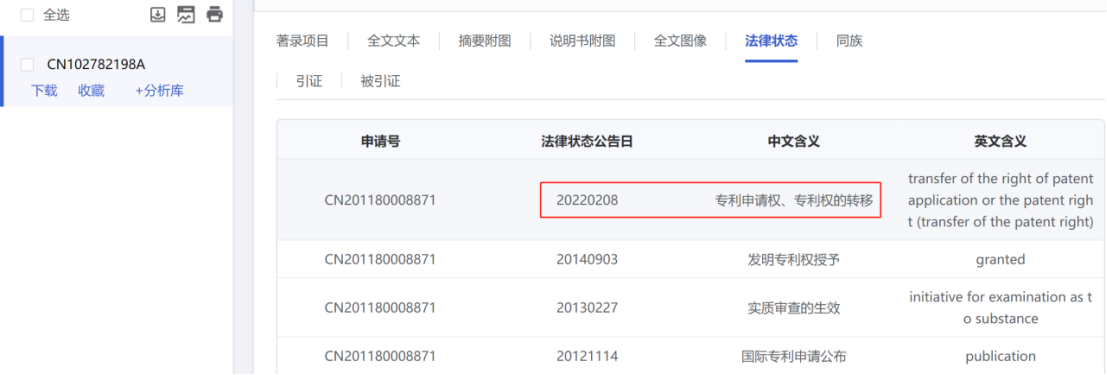Viewport: 1107px width, 375px height.
Task: Select date cell 20121114
Action: point(587,357)
